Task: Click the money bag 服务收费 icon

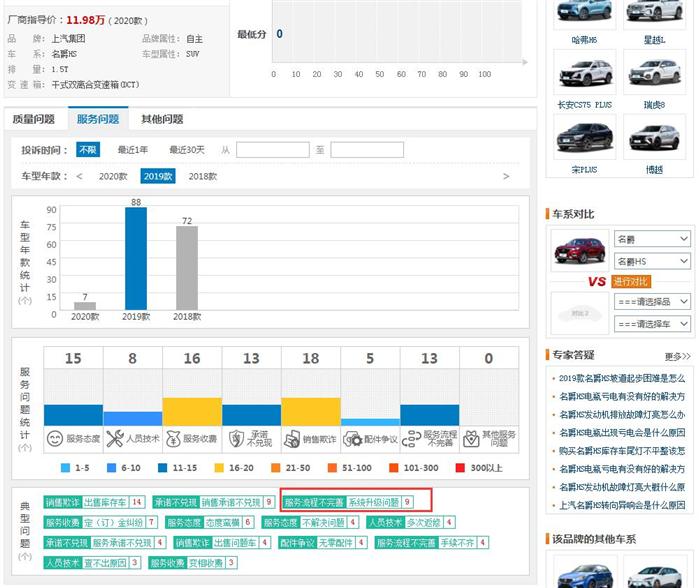Action: [x=173, y=439]
